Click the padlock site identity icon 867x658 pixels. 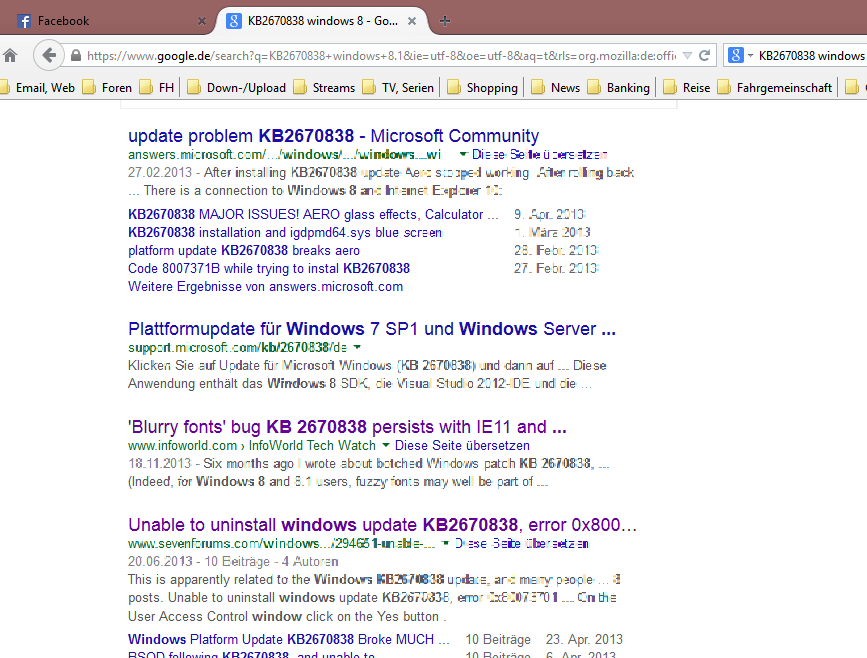[x=76, y=55]
